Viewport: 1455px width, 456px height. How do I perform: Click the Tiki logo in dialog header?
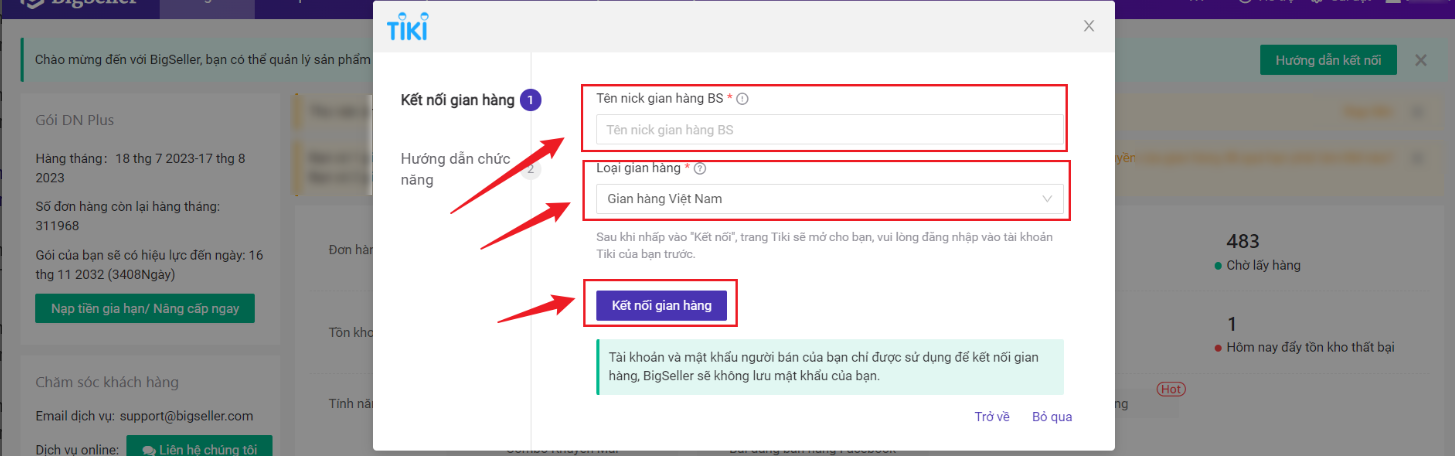click(x=407, y=27)
